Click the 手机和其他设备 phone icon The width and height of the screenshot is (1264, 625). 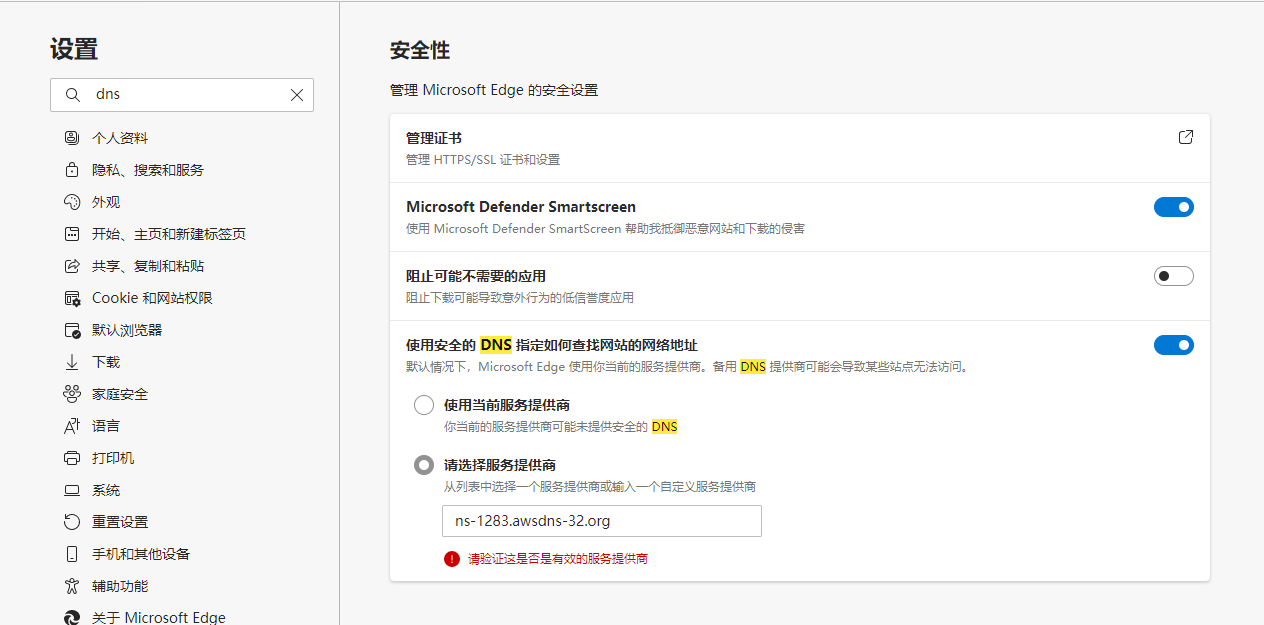tap(72, 554)
